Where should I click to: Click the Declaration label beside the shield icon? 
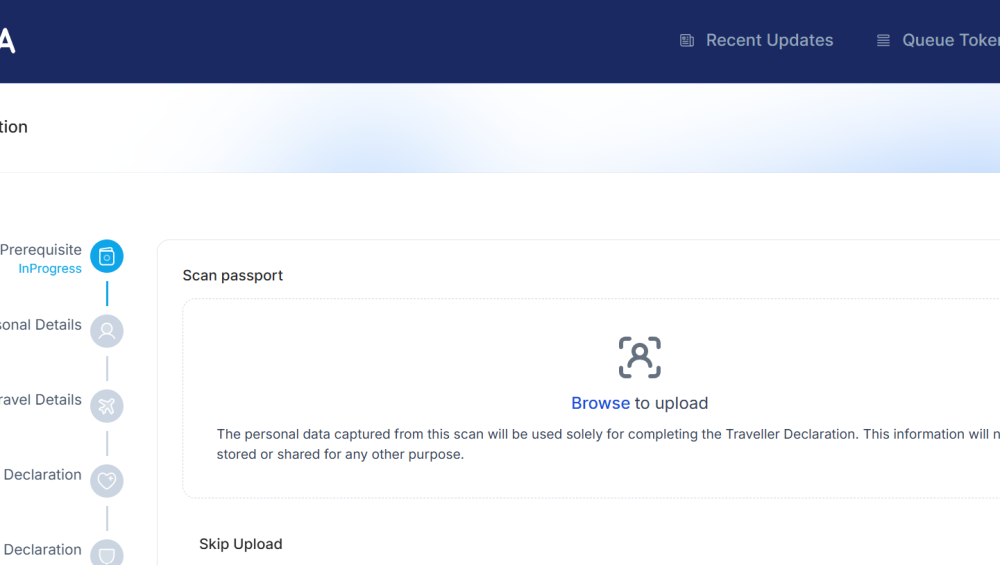coord(42,550)
